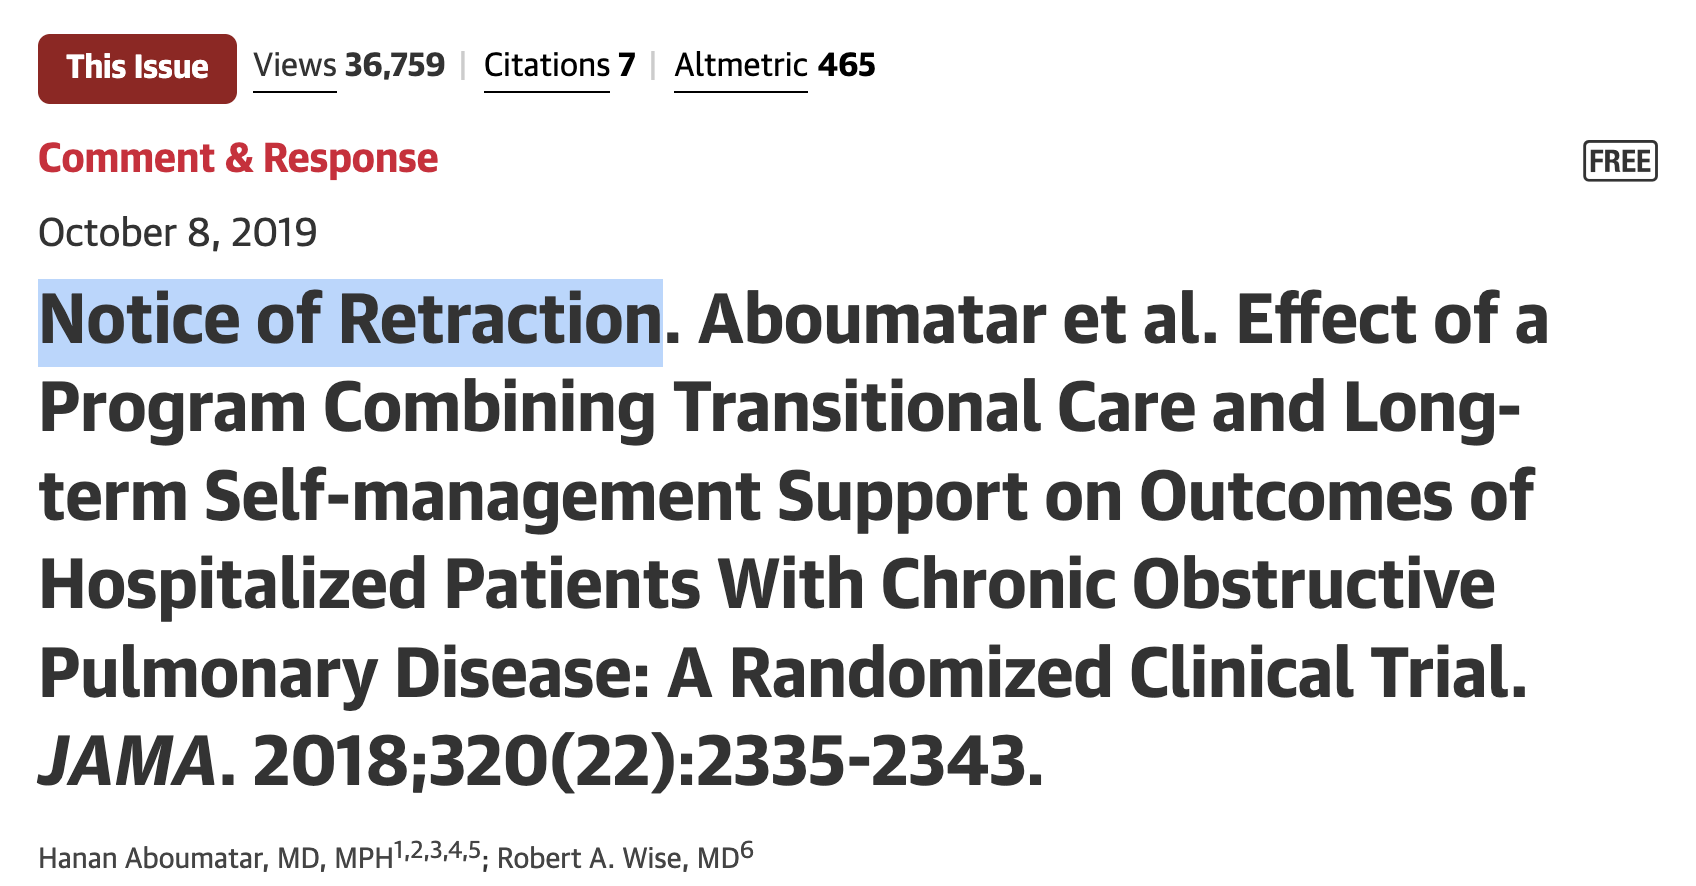
Task: Open author Robert A. Wise, MD
Action: (618, 858)
